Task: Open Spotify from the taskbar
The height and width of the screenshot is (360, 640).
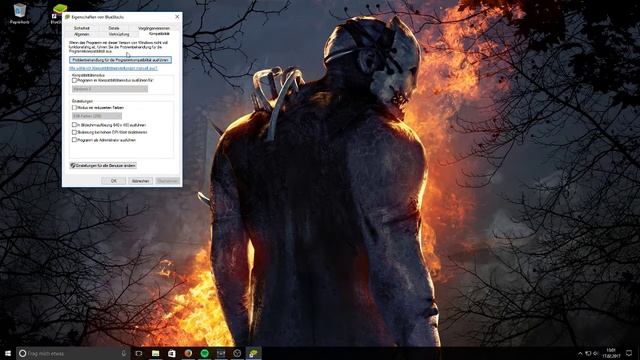Action: pos(204,353)
